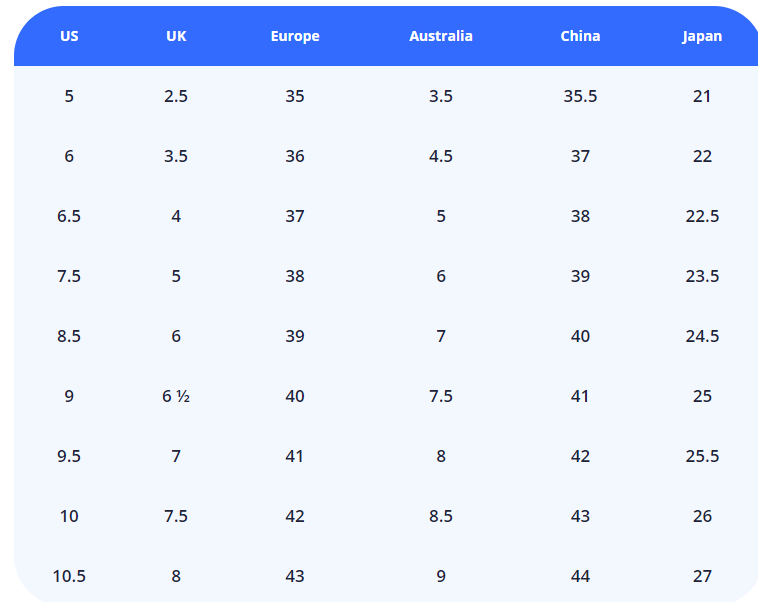Select the UK size 2.5 cell
758x602 pixels.
(x=176, y=96)
